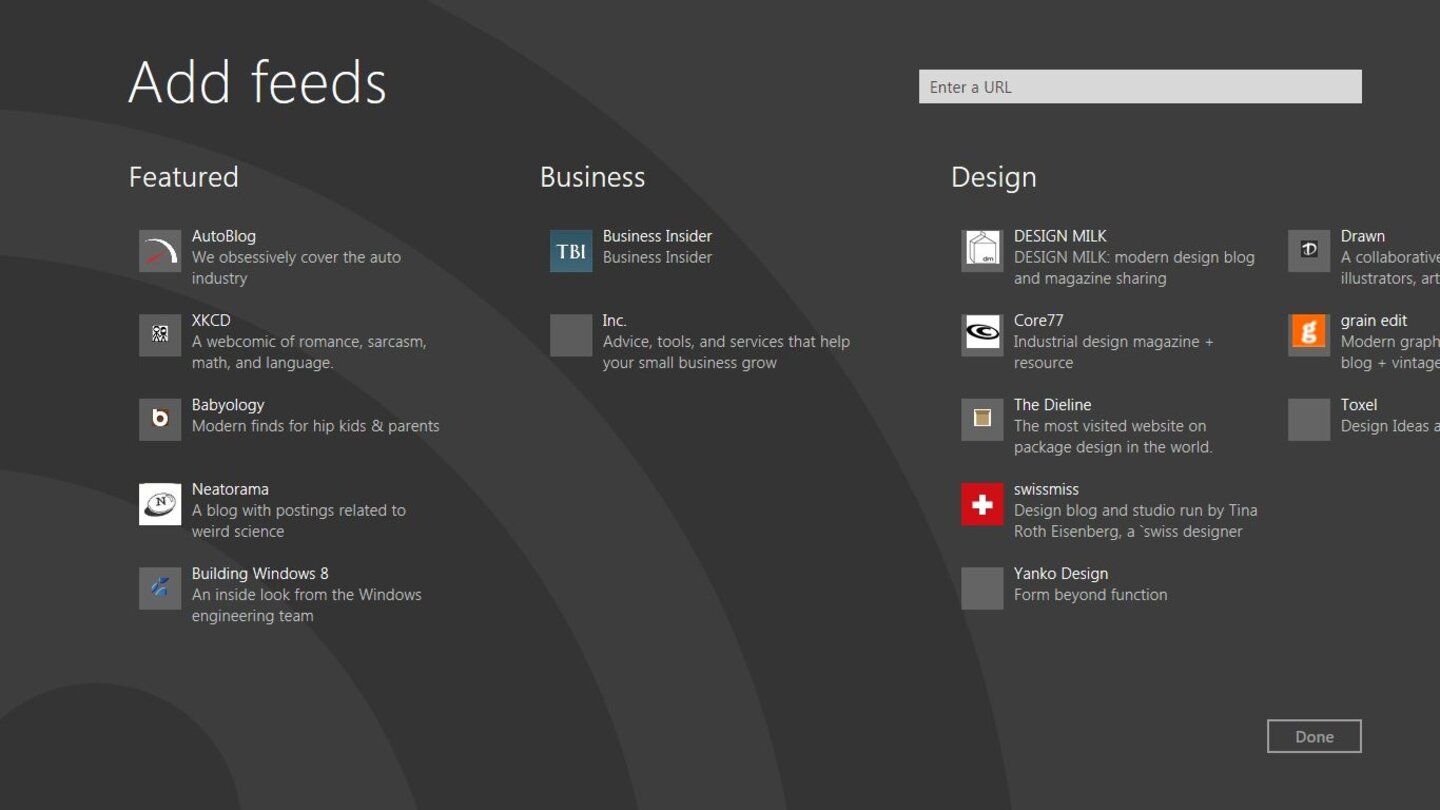Click the Enter a URL field

tap(1140, 87)
